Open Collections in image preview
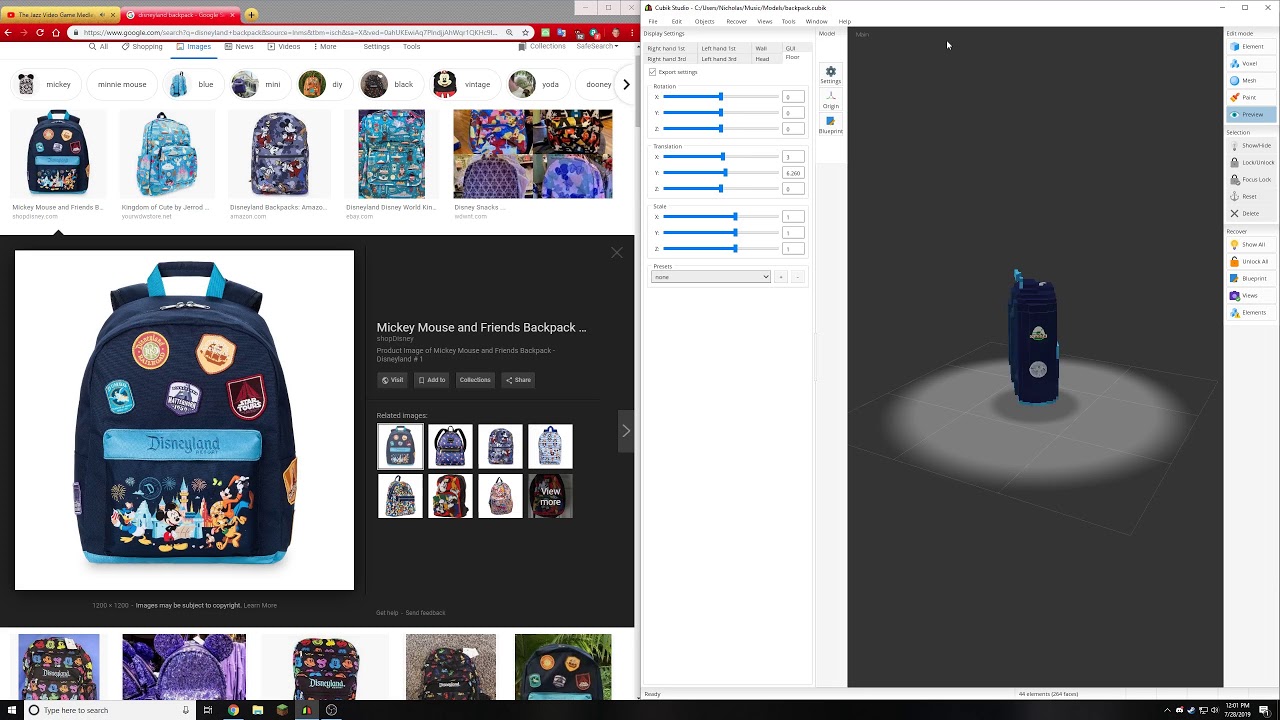Screen dimensions: 1280x720 (475, 380)
